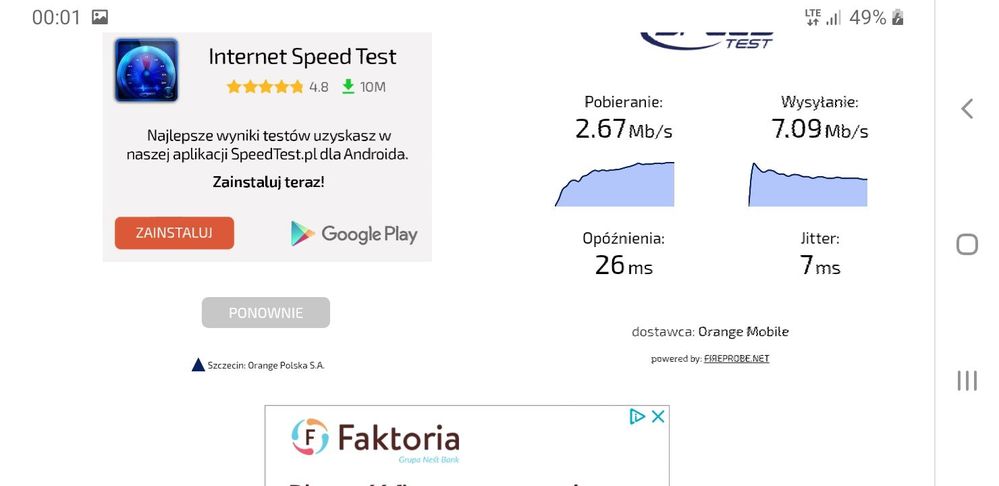999x486 pixels.
Task: Tap the Zainstaluj teraz! text
Action: [268, 182]
